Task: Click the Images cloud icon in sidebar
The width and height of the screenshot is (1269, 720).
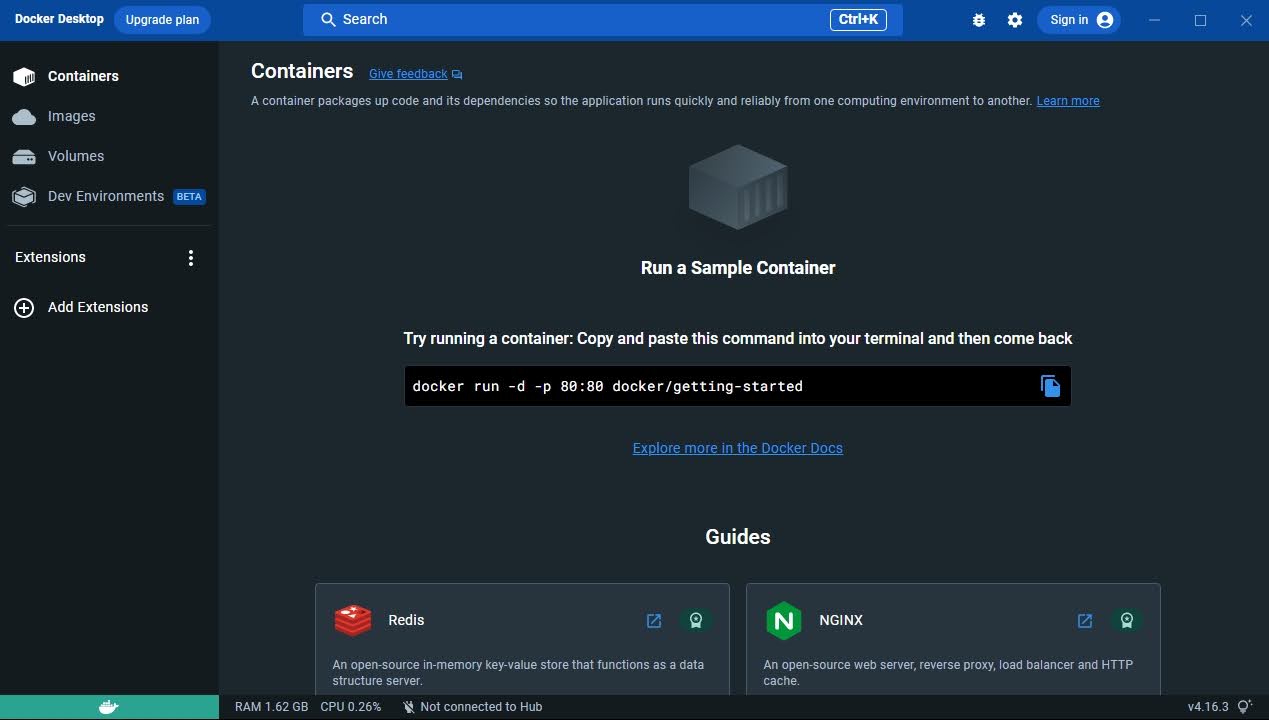Action: pyautogui.click(x=24, y=117)
